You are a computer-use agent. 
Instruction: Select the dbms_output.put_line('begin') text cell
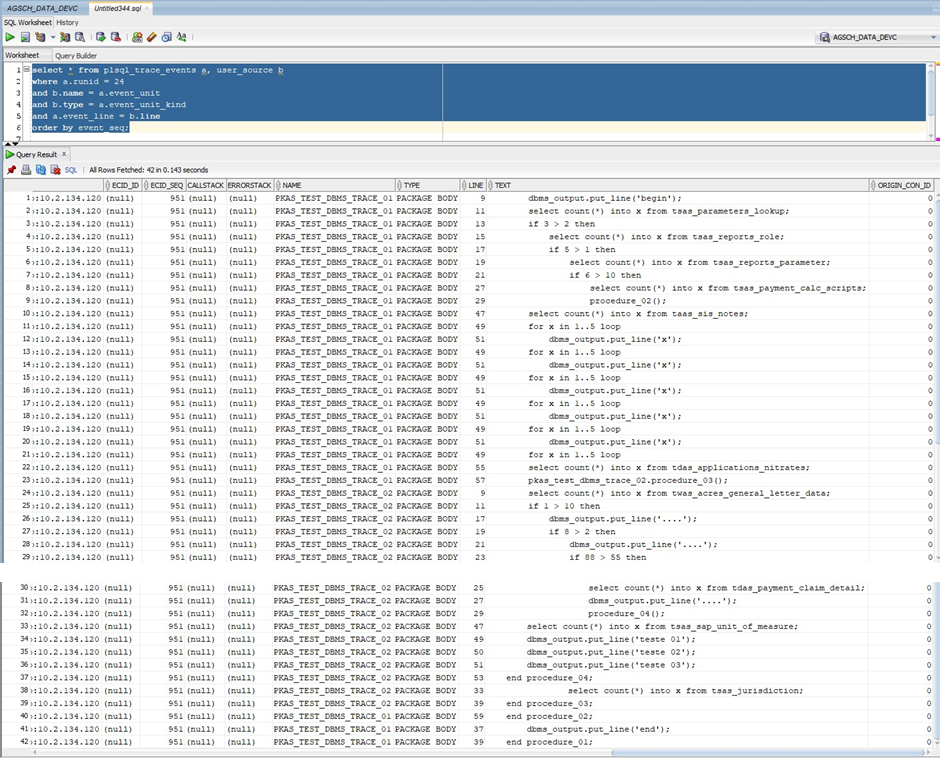(604, 198)
